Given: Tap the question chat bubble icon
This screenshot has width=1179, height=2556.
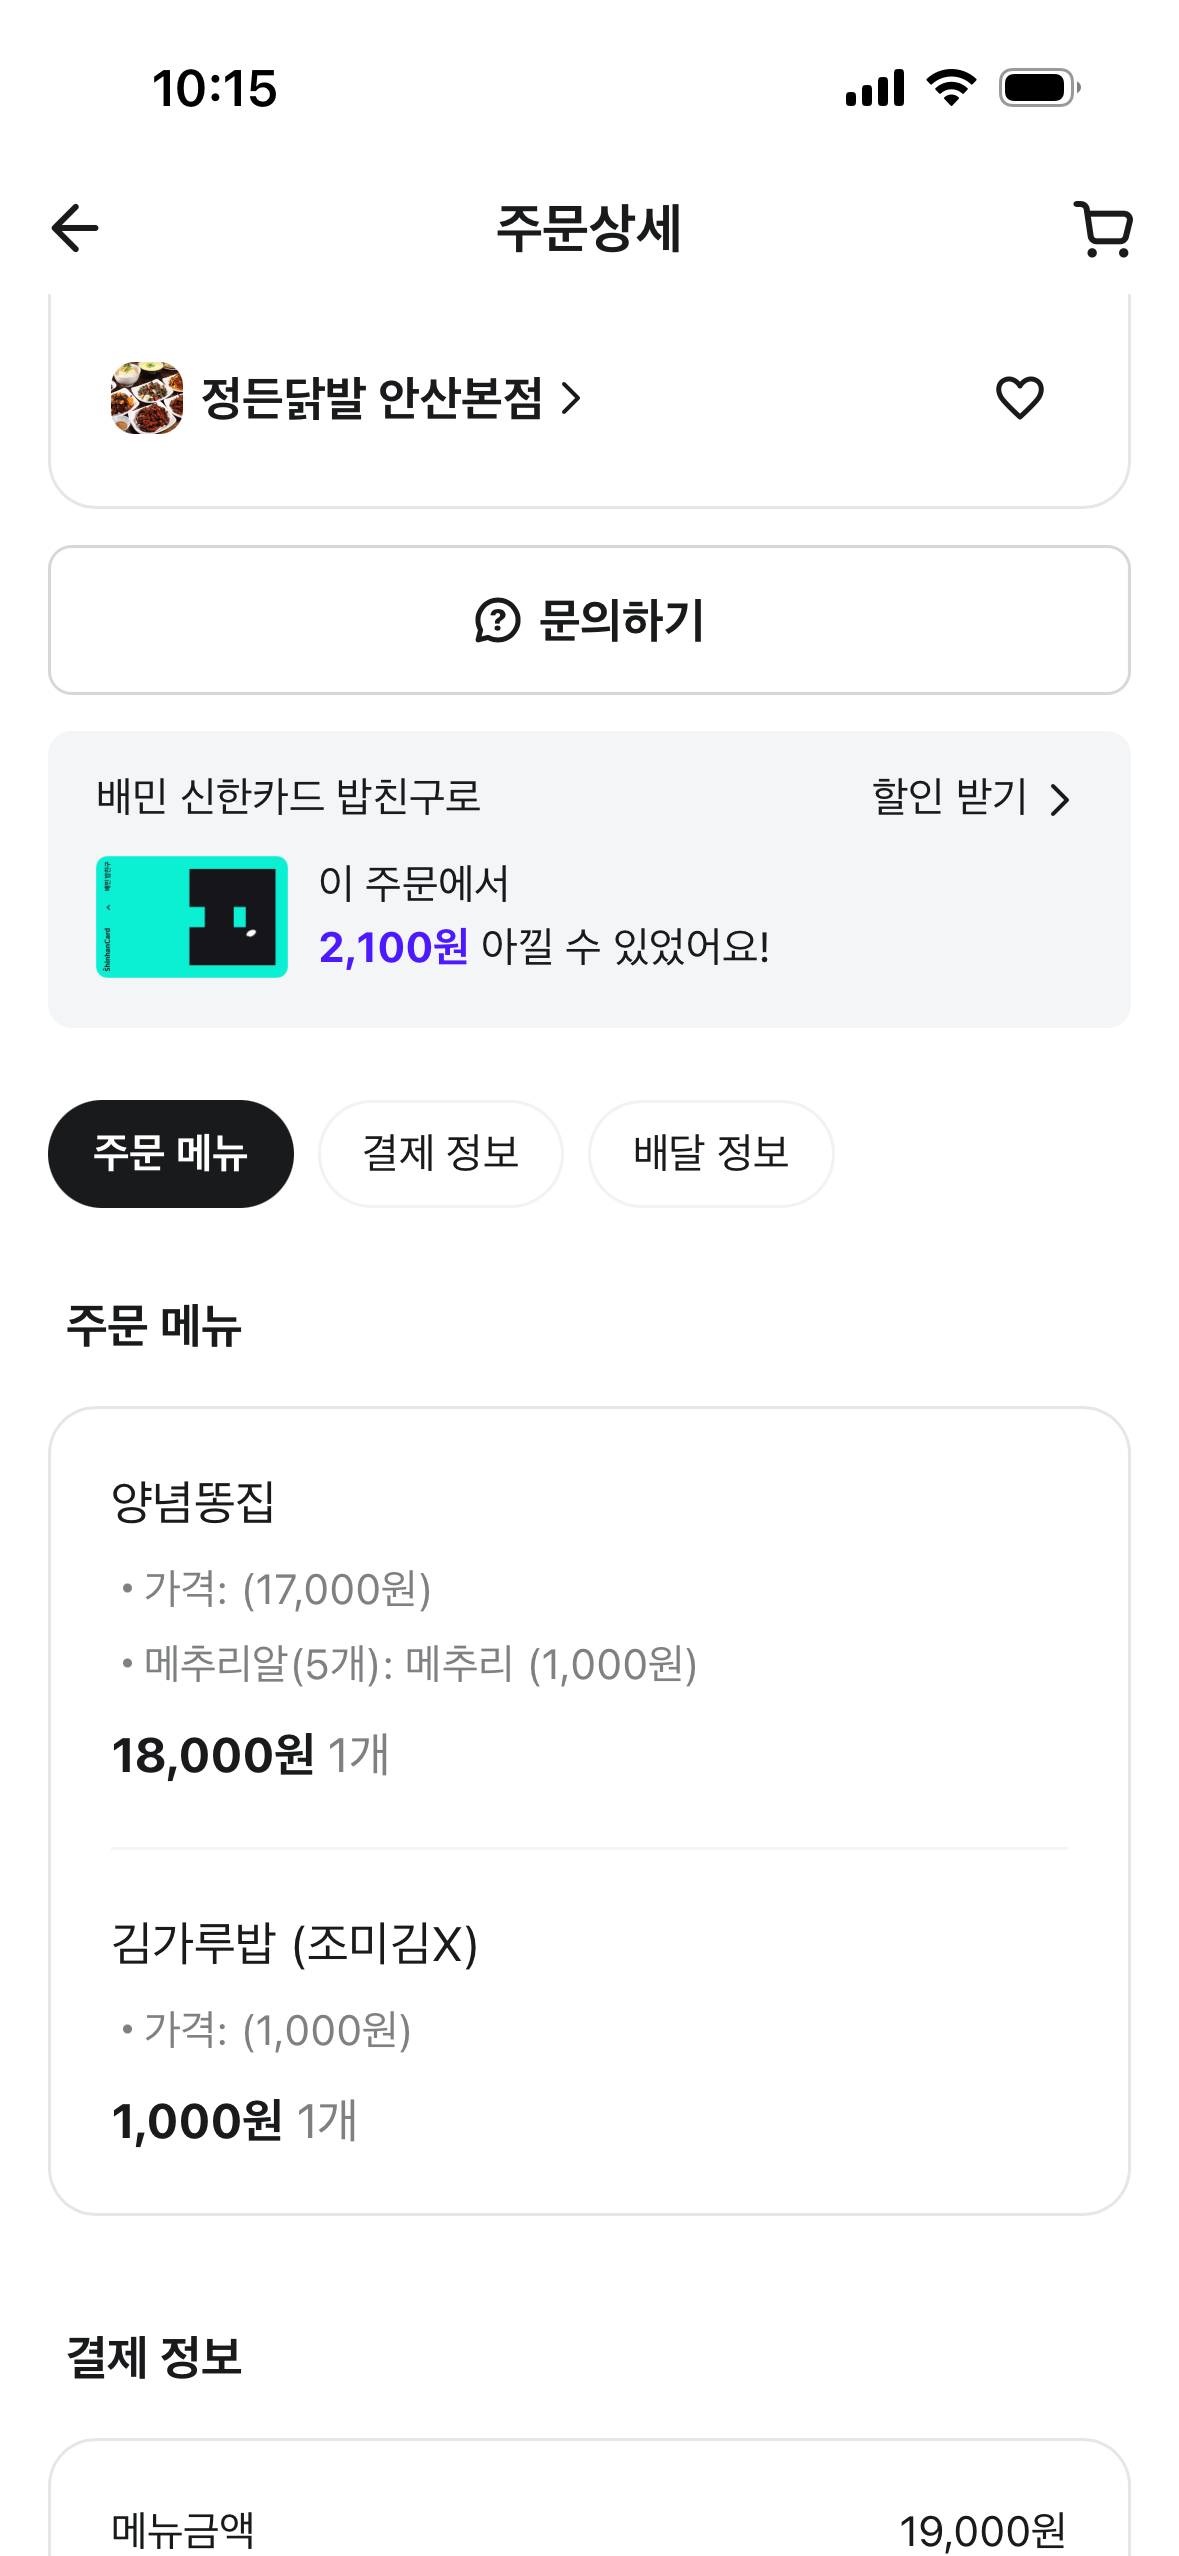Looking at the screenshot, I should pos(497,621).
